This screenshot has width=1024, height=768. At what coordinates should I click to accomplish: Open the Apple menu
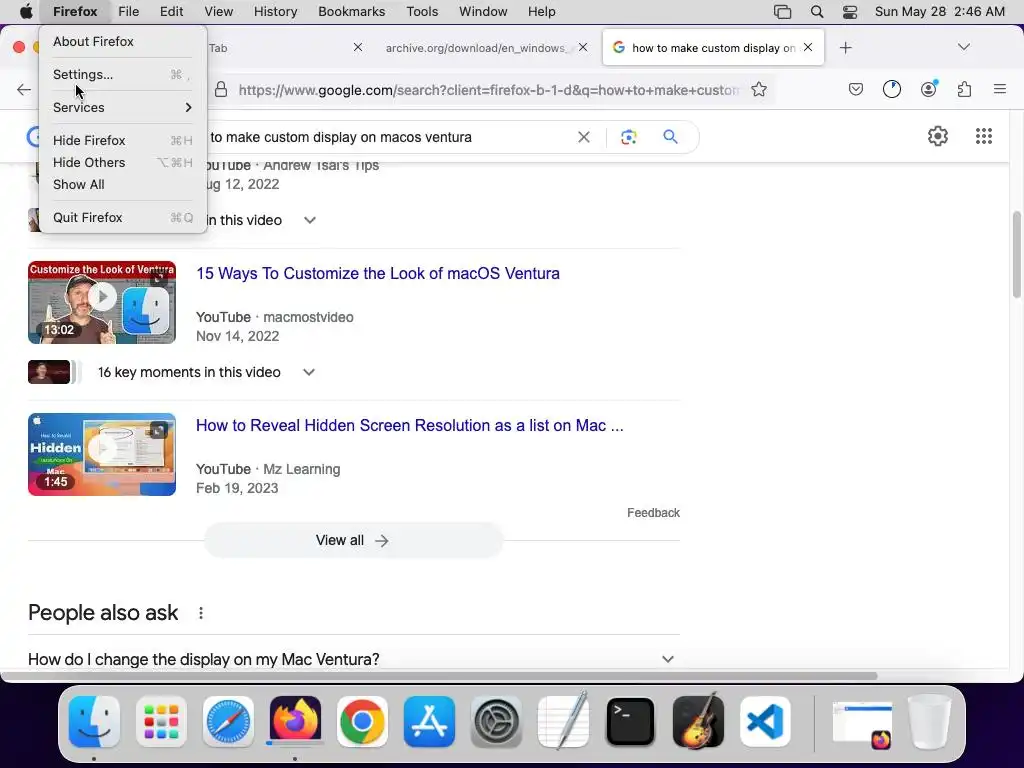click(26, 12)
